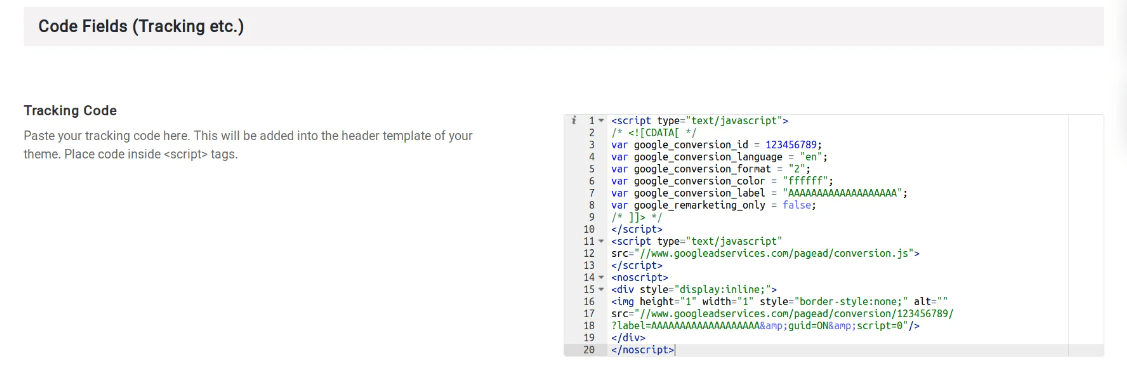Click line number 17 in the gutter

(589, 314)
